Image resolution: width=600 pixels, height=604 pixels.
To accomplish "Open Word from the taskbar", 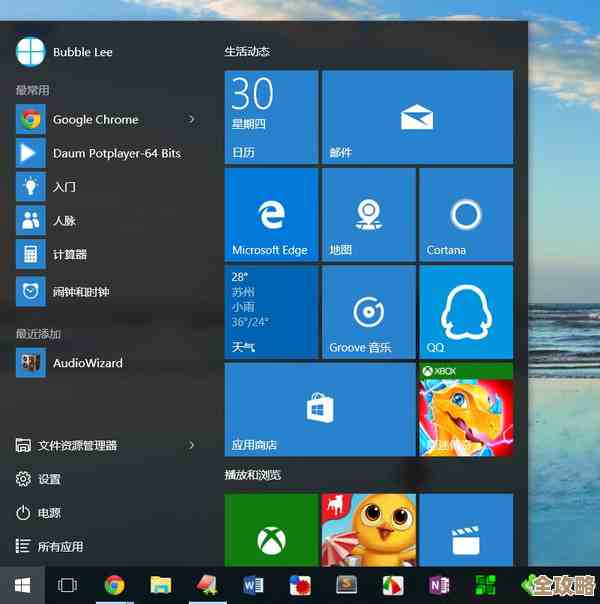I will 253,585.
